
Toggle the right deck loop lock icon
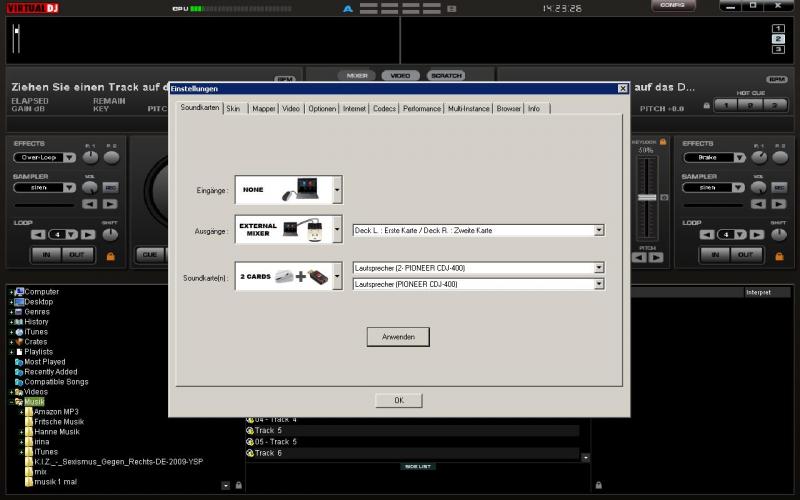tap(779, 256)
